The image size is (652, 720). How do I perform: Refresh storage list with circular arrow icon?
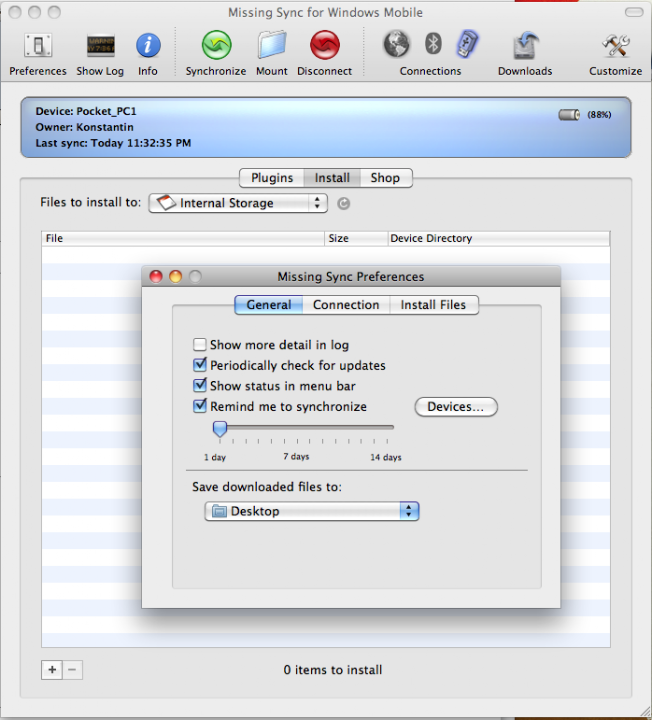[x=343, y=203]
